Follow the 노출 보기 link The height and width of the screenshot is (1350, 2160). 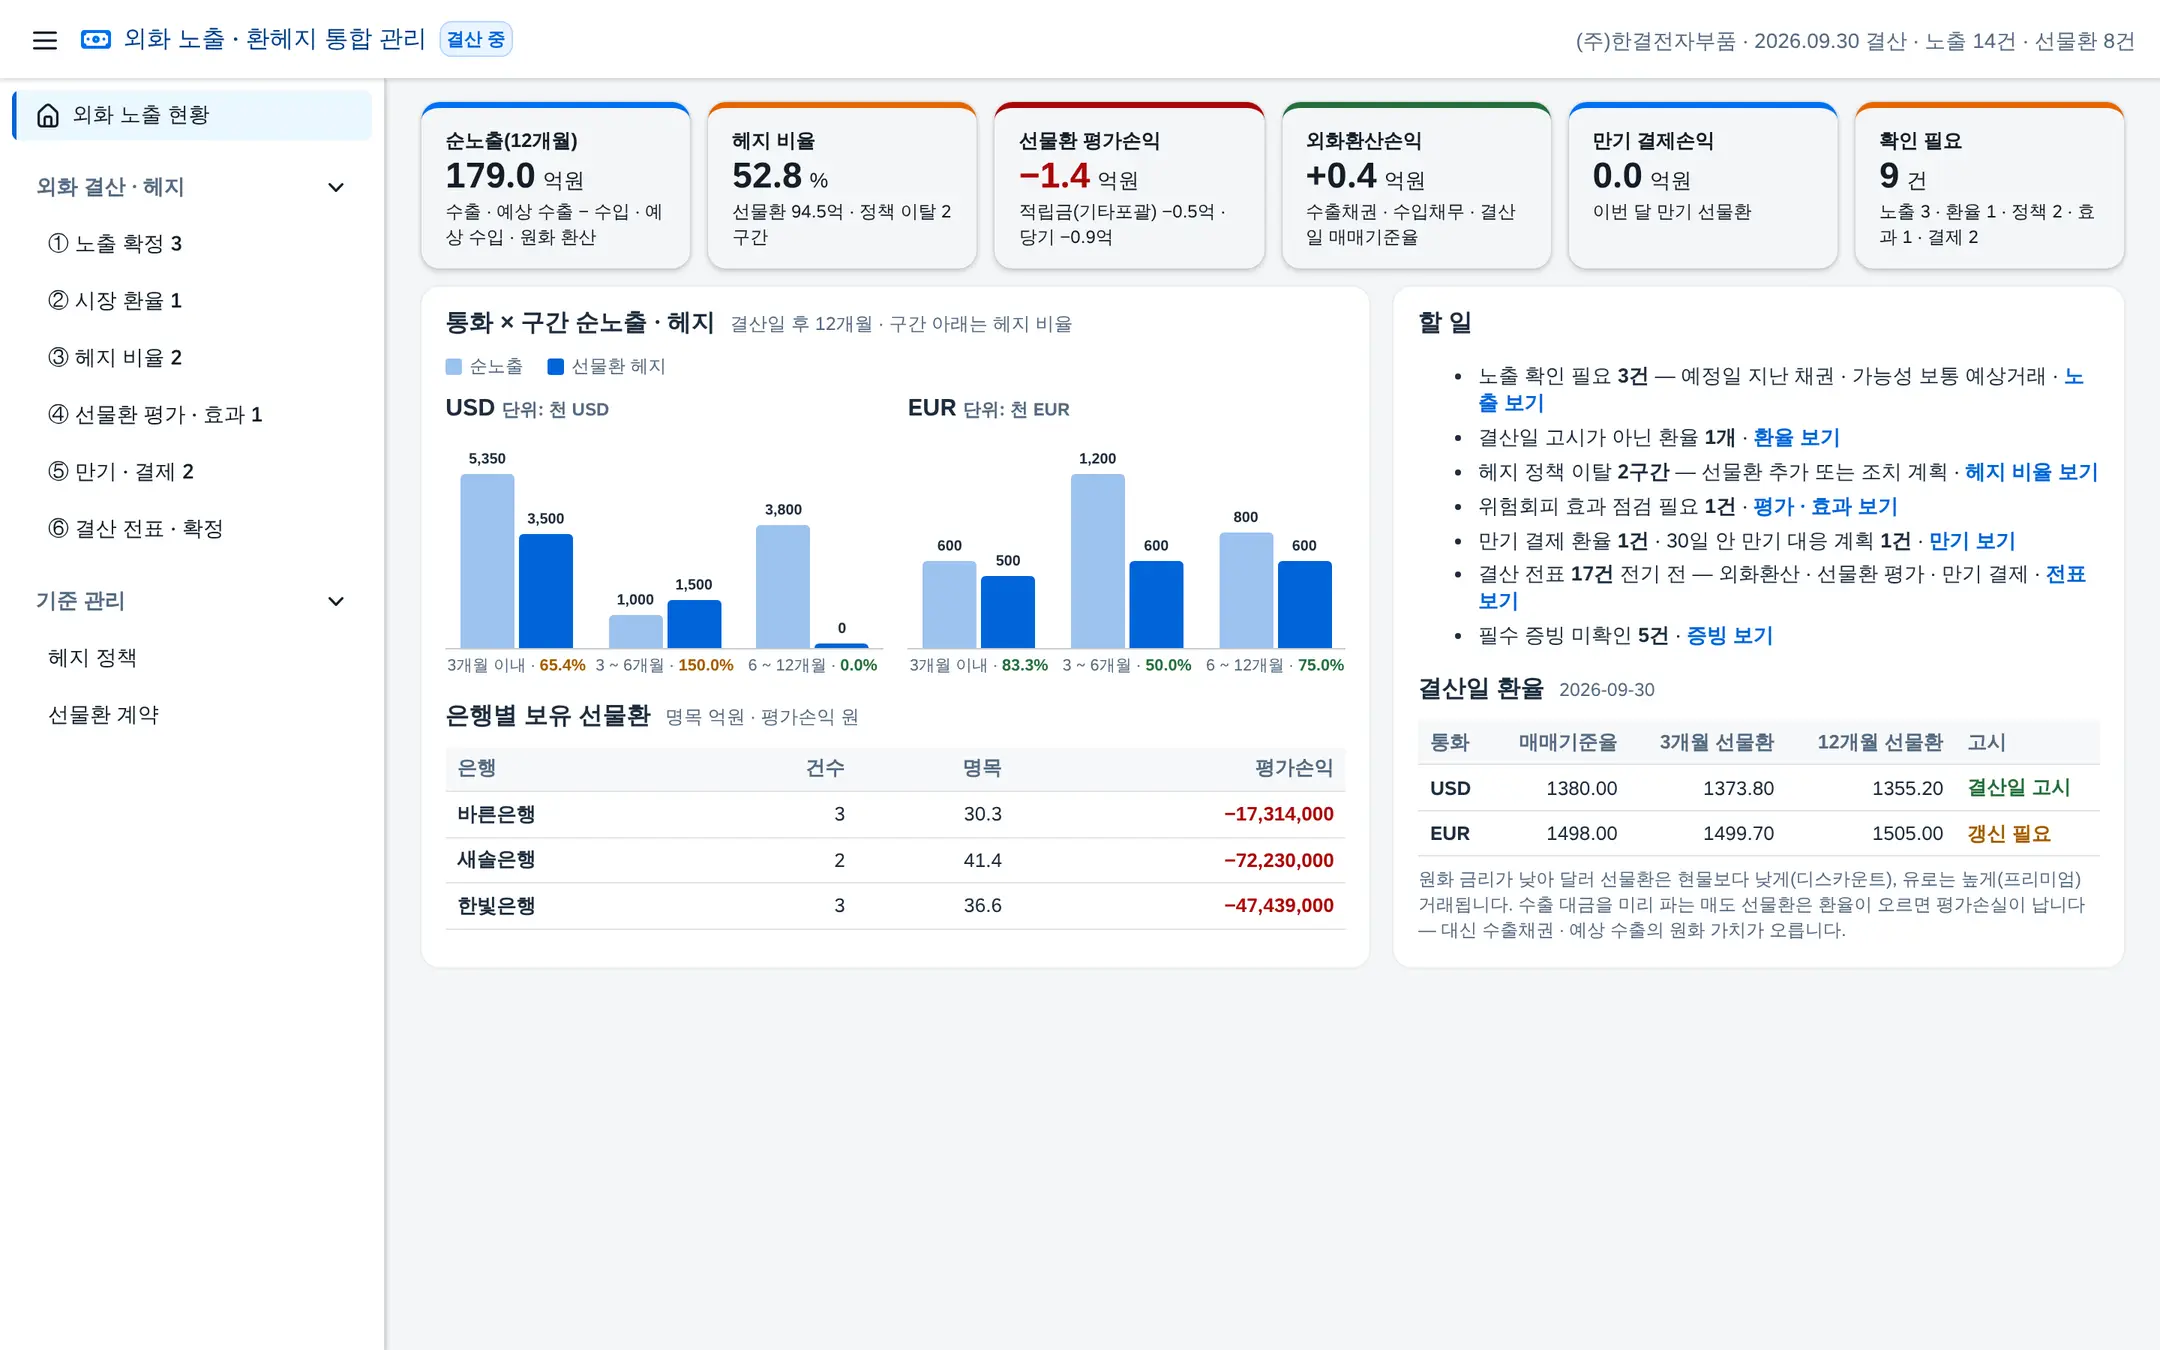pos(1511,403)
